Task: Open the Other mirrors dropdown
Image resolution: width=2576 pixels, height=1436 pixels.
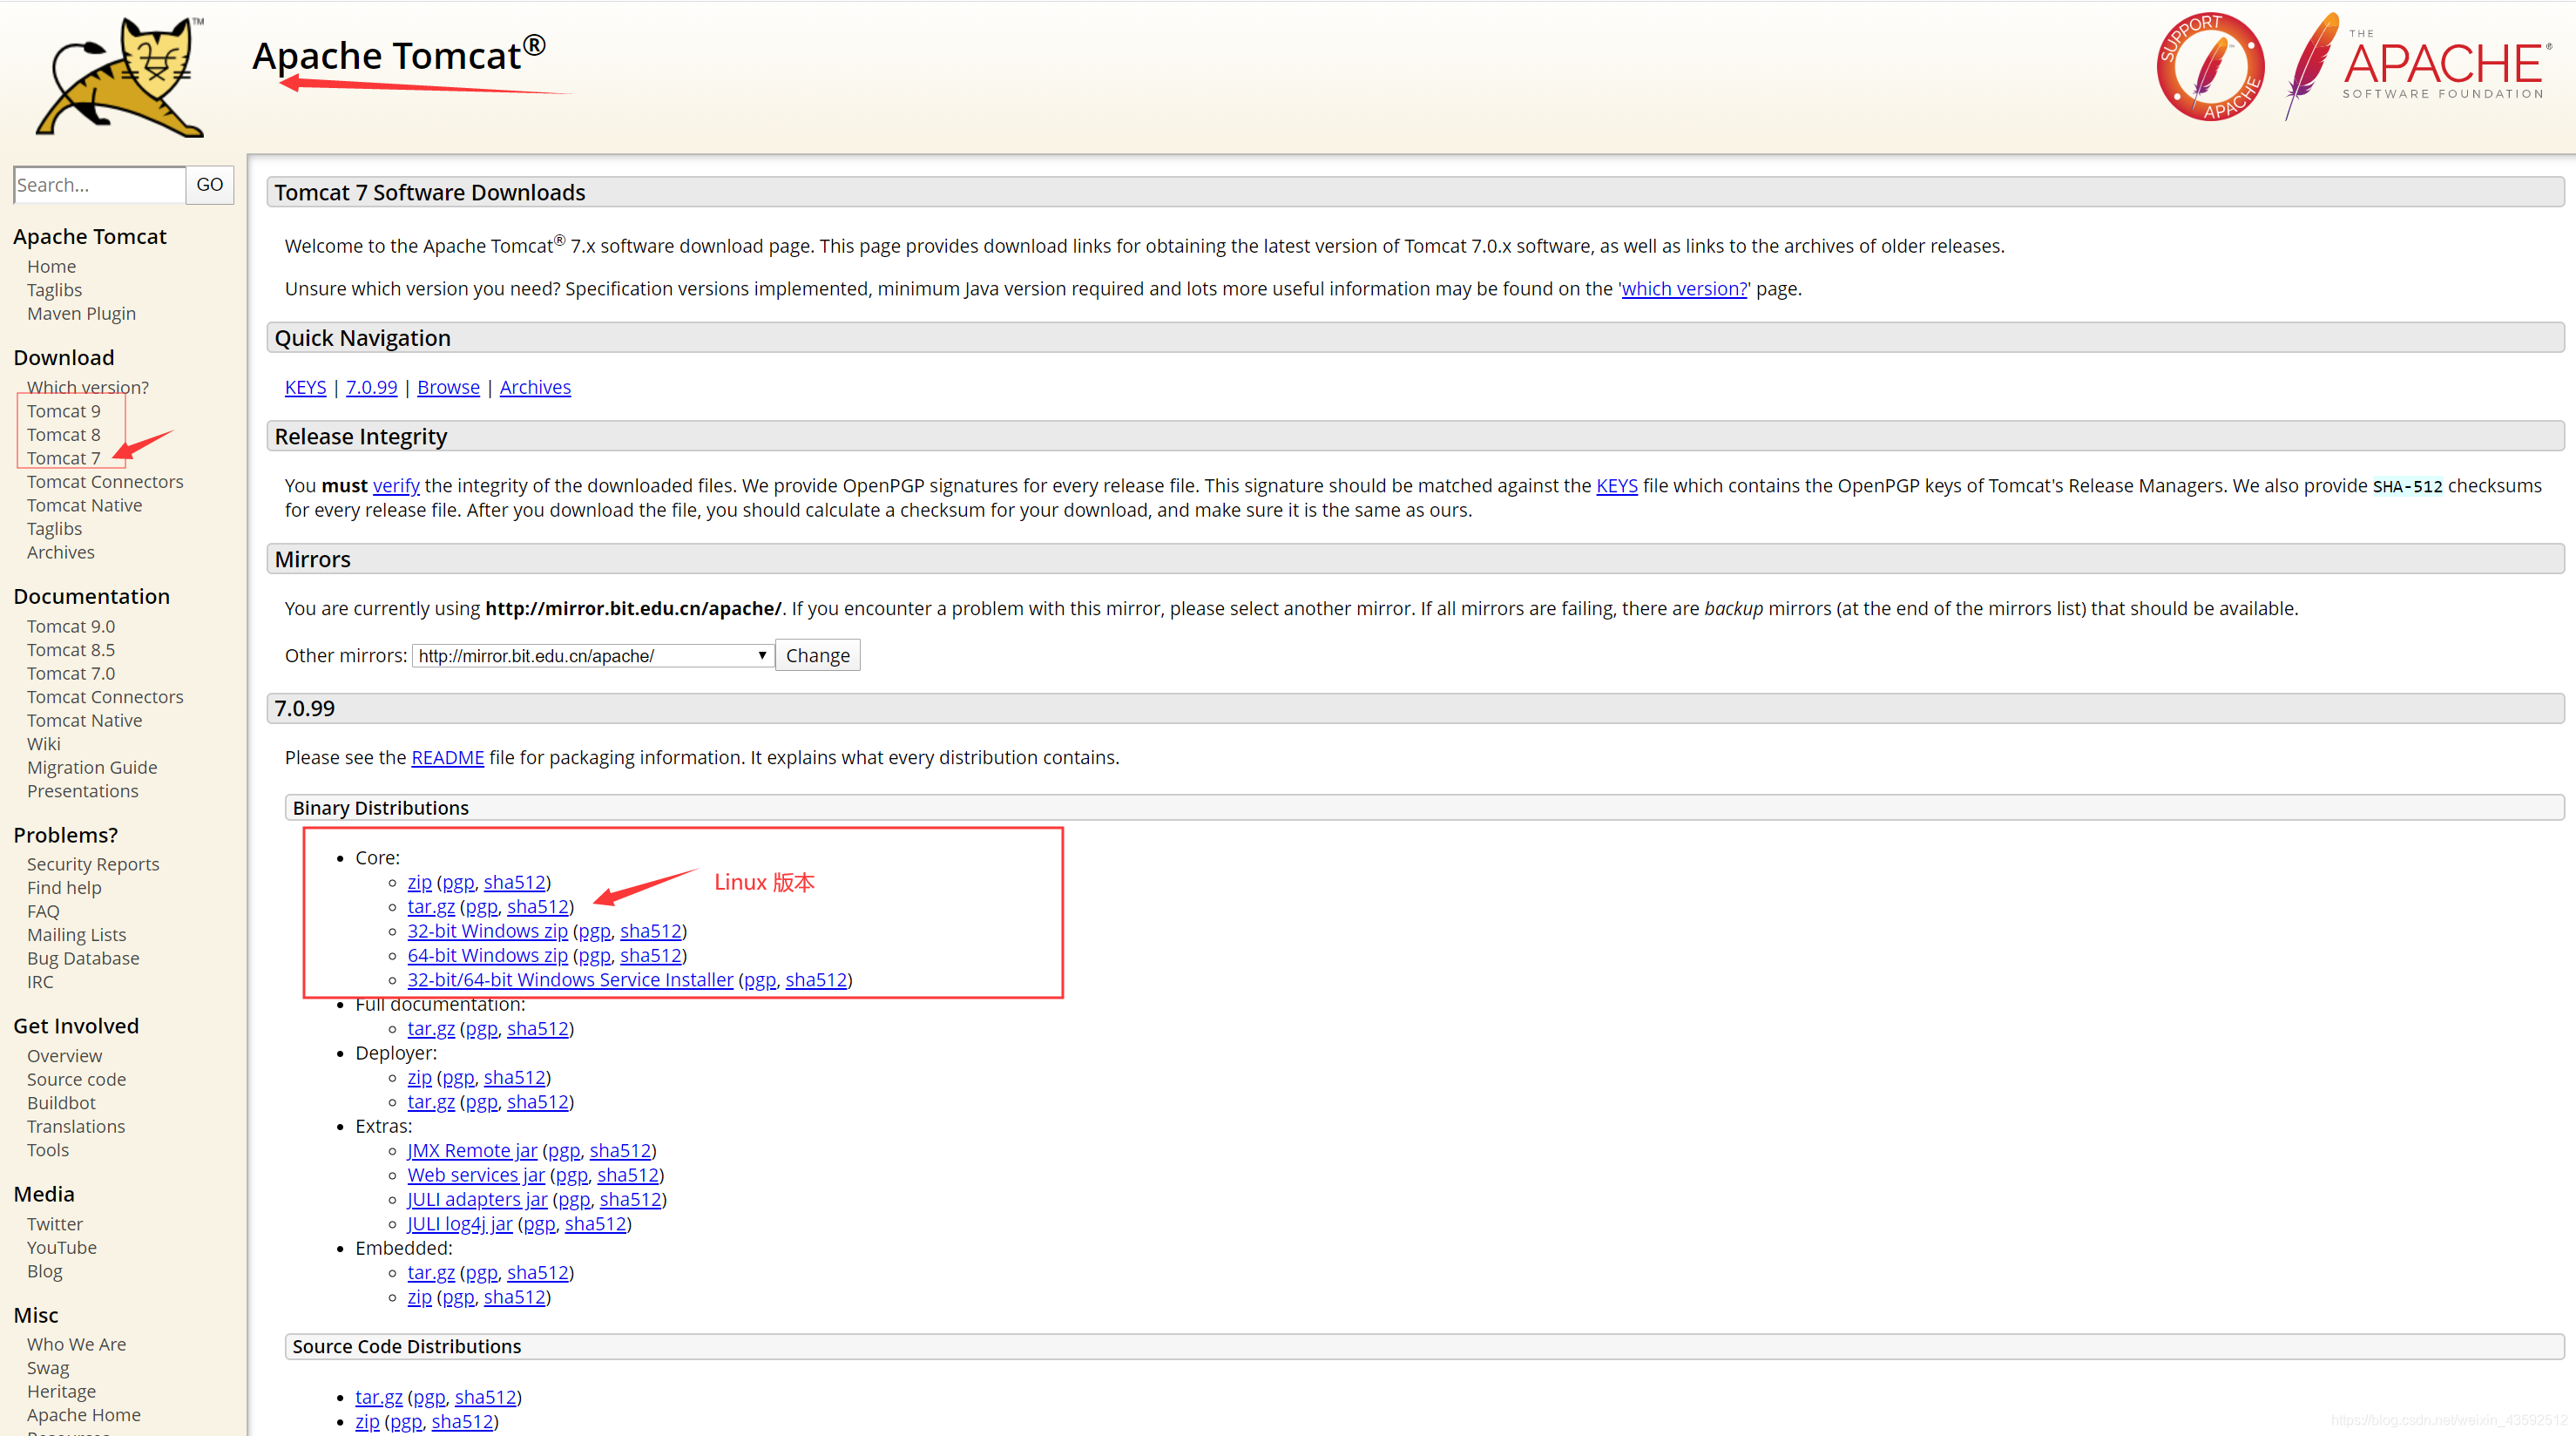Action: coord(593,656)
